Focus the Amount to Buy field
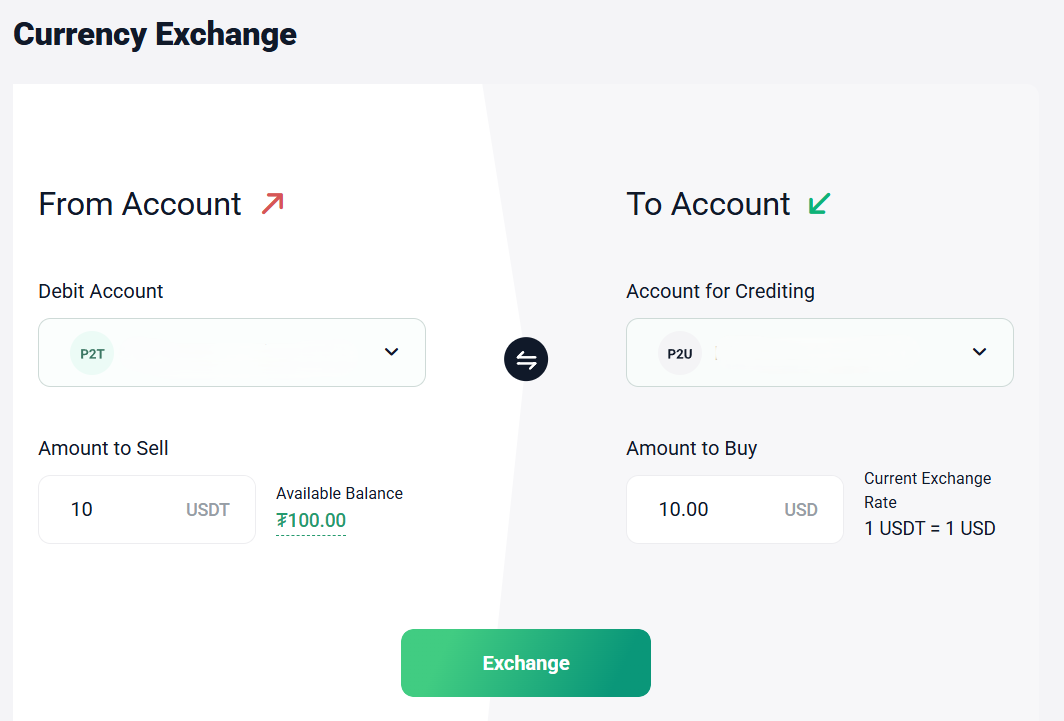Screen dimensions: 1064x721 [700, 509]
